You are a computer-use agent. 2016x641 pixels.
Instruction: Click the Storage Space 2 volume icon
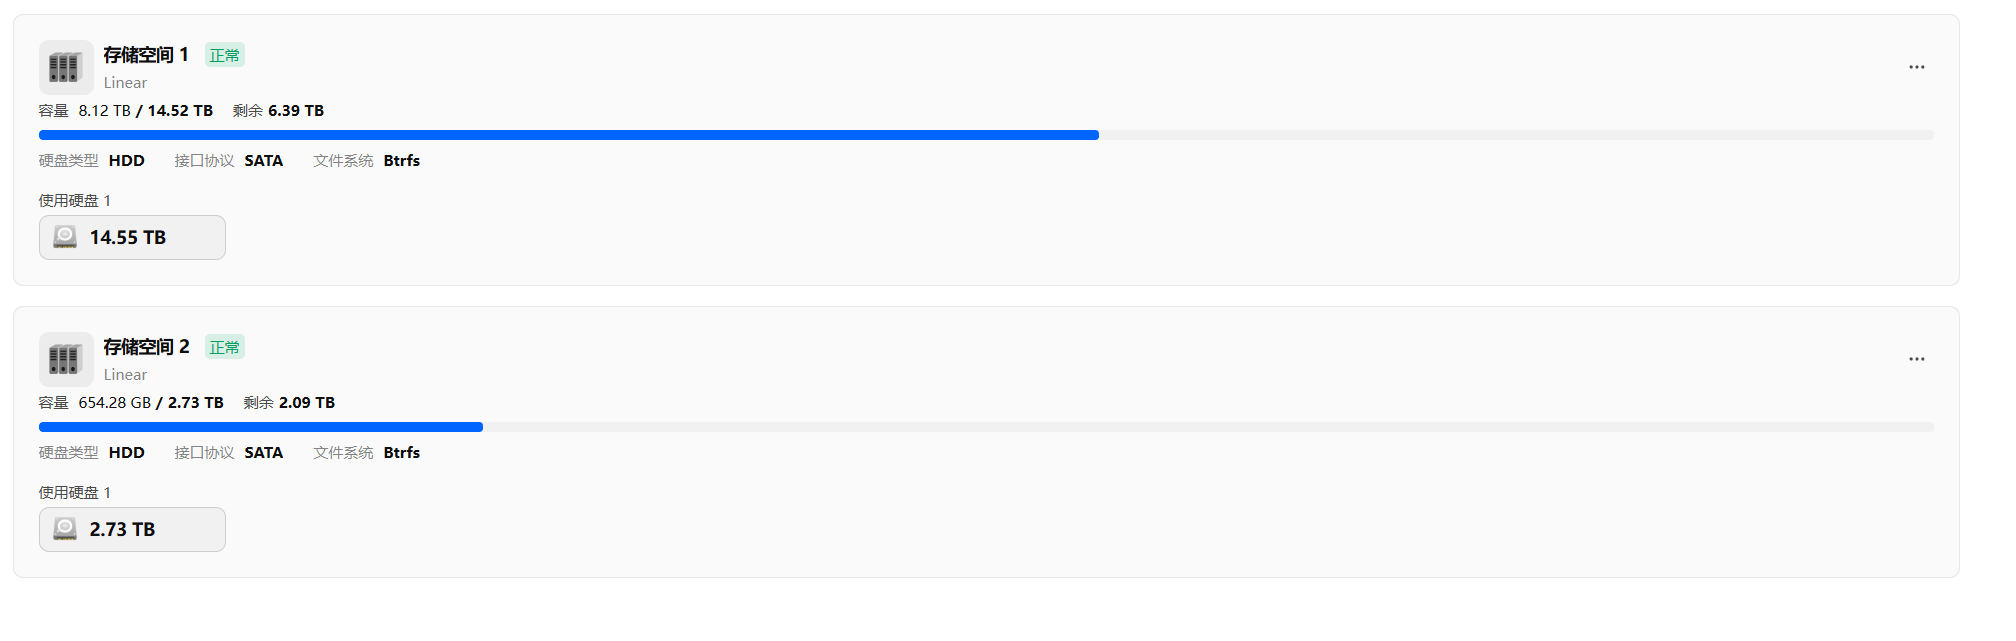pyautogui.click(x=66, y=359)
